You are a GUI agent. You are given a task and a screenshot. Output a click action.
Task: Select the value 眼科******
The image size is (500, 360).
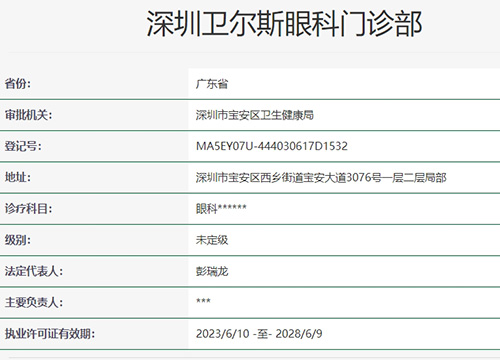coord(221,209)
